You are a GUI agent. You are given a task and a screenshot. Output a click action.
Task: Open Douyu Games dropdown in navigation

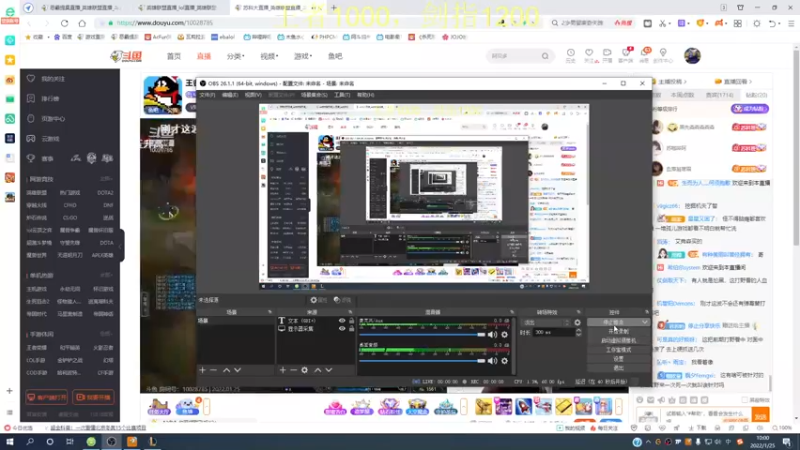point(303,56)
